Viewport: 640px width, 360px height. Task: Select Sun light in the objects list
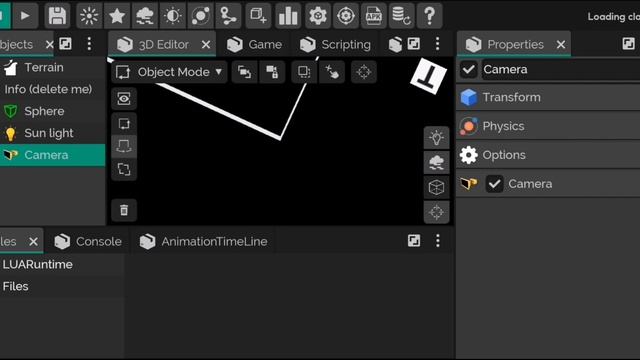click(x=52, y=133)
